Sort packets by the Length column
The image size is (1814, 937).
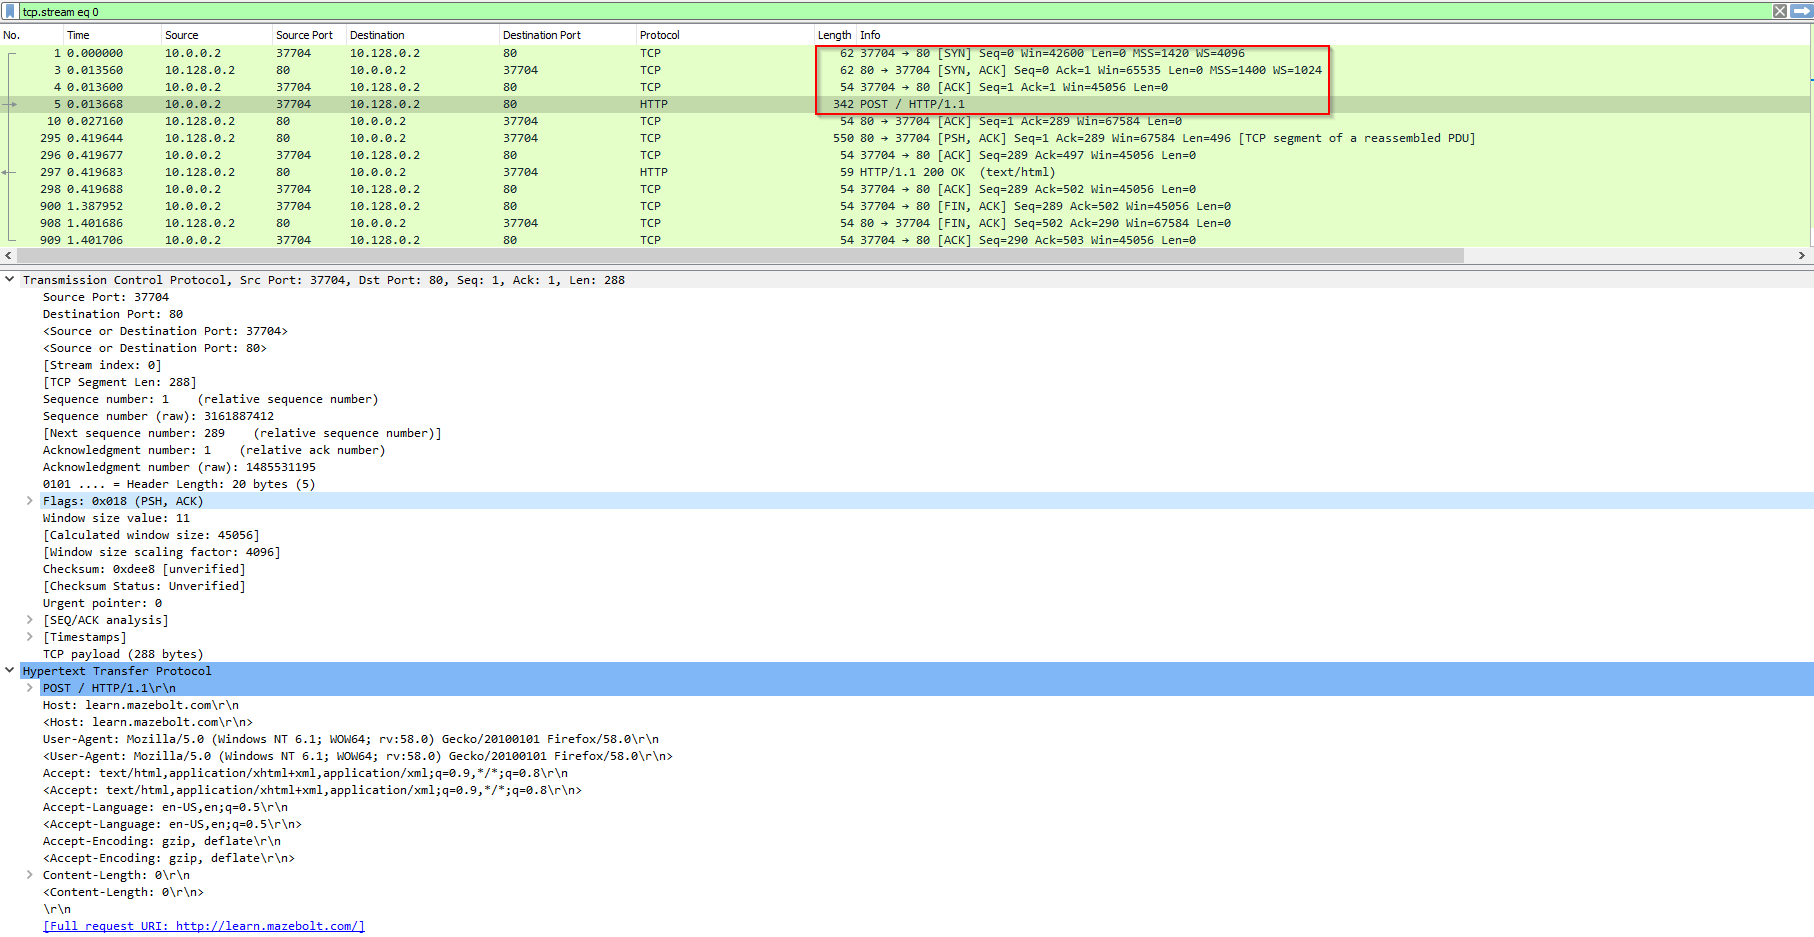tap(833, 34)
